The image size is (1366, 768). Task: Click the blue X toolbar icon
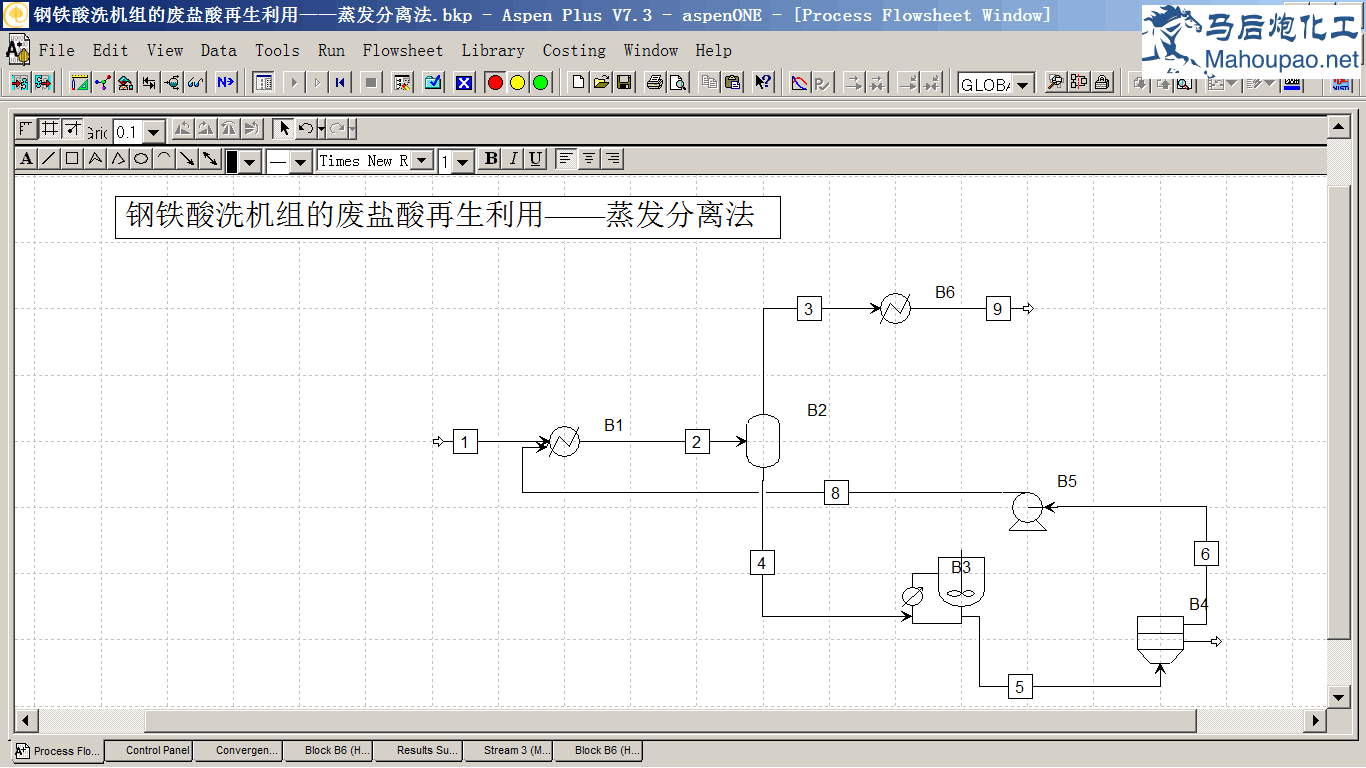(464, 83)
